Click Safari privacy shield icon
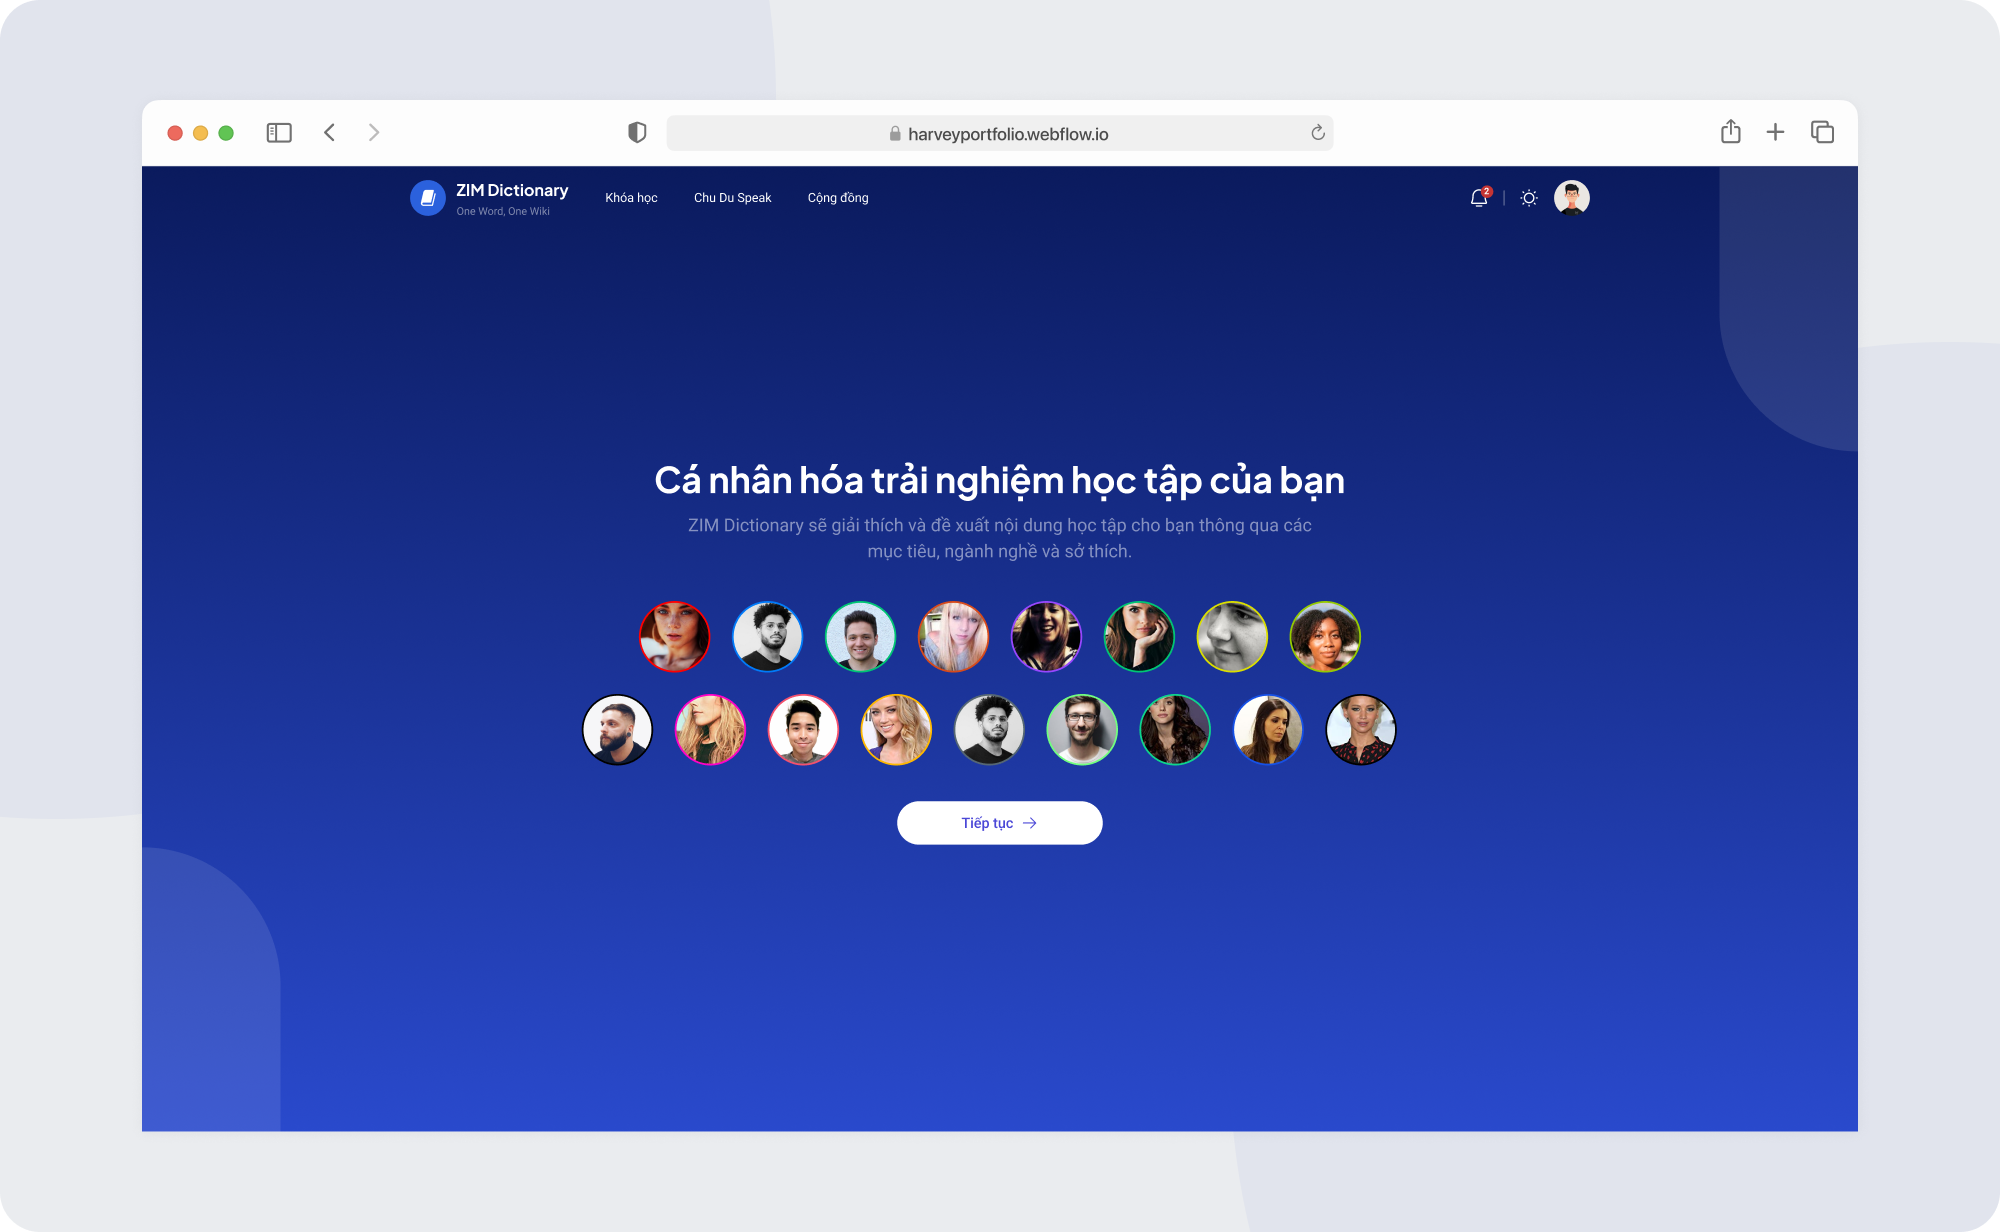This screenshot has height=1232, width=2000. 637,133
